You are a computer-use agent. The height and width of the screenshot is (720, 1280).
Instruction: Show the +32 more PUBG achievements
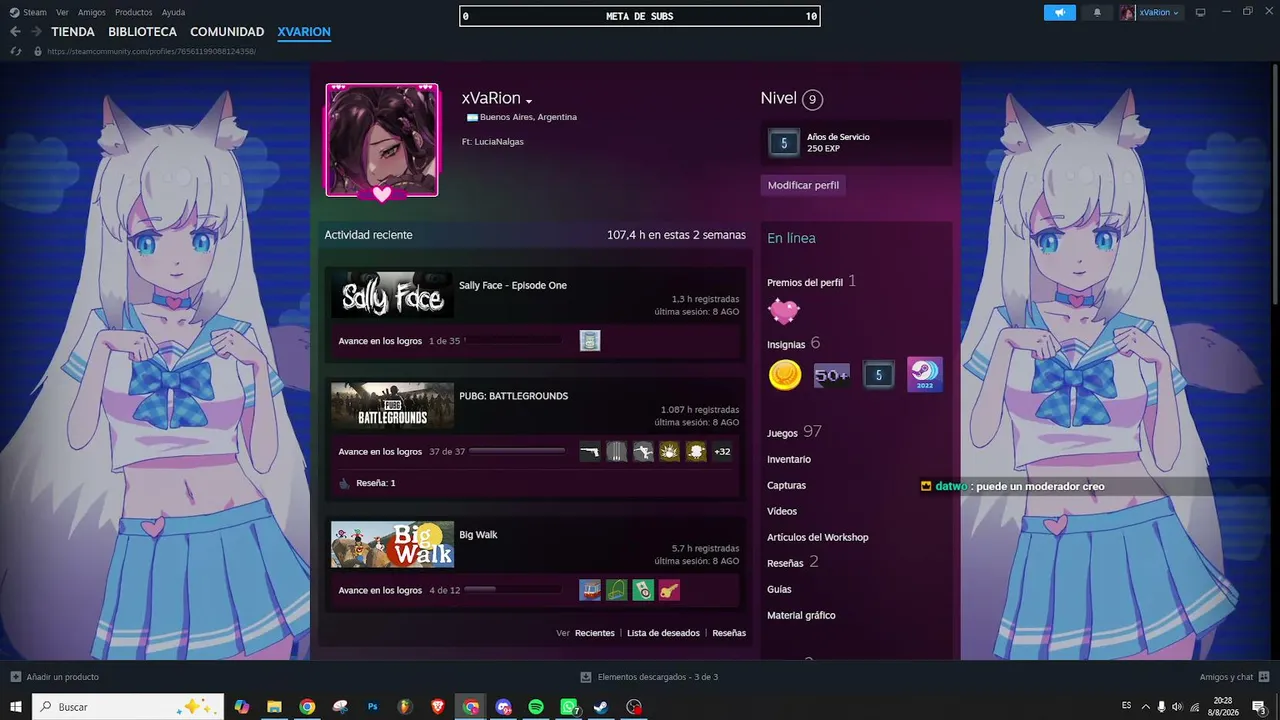(722, 452)
